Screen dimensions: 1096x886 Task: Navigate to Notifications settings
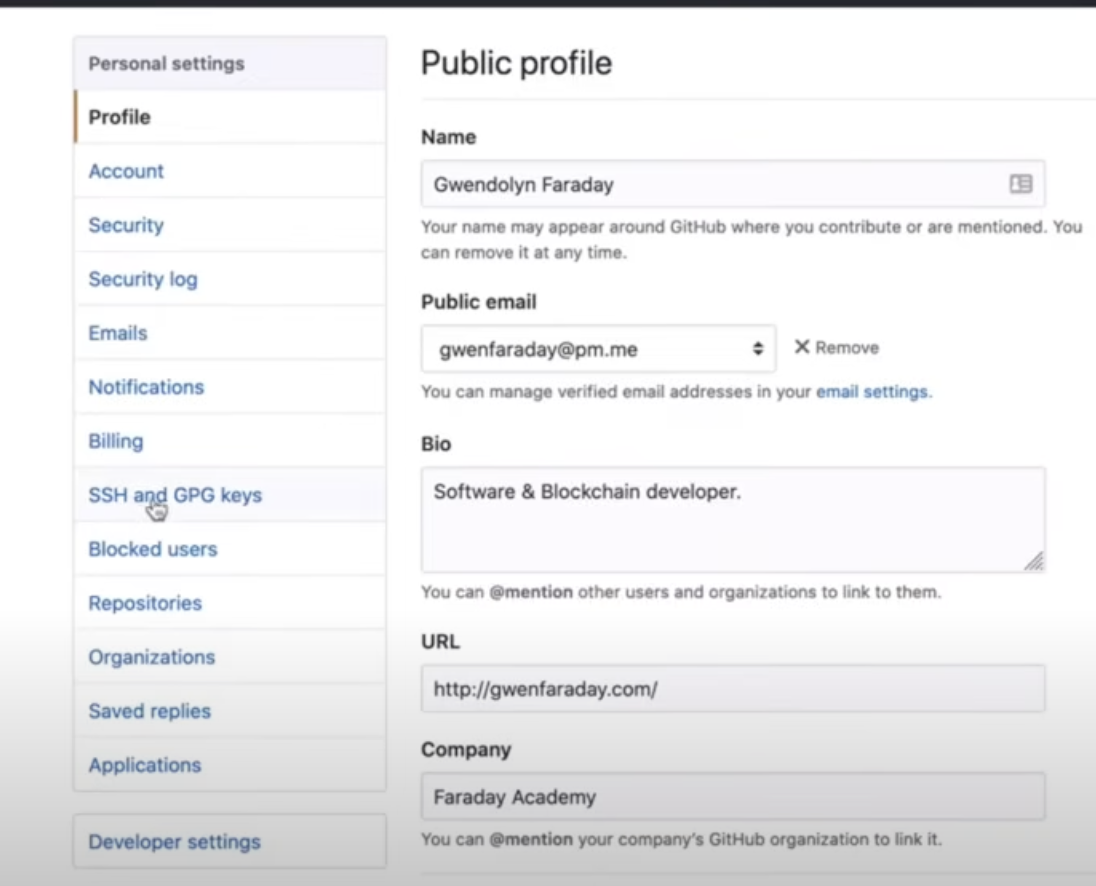click(146, 387)
